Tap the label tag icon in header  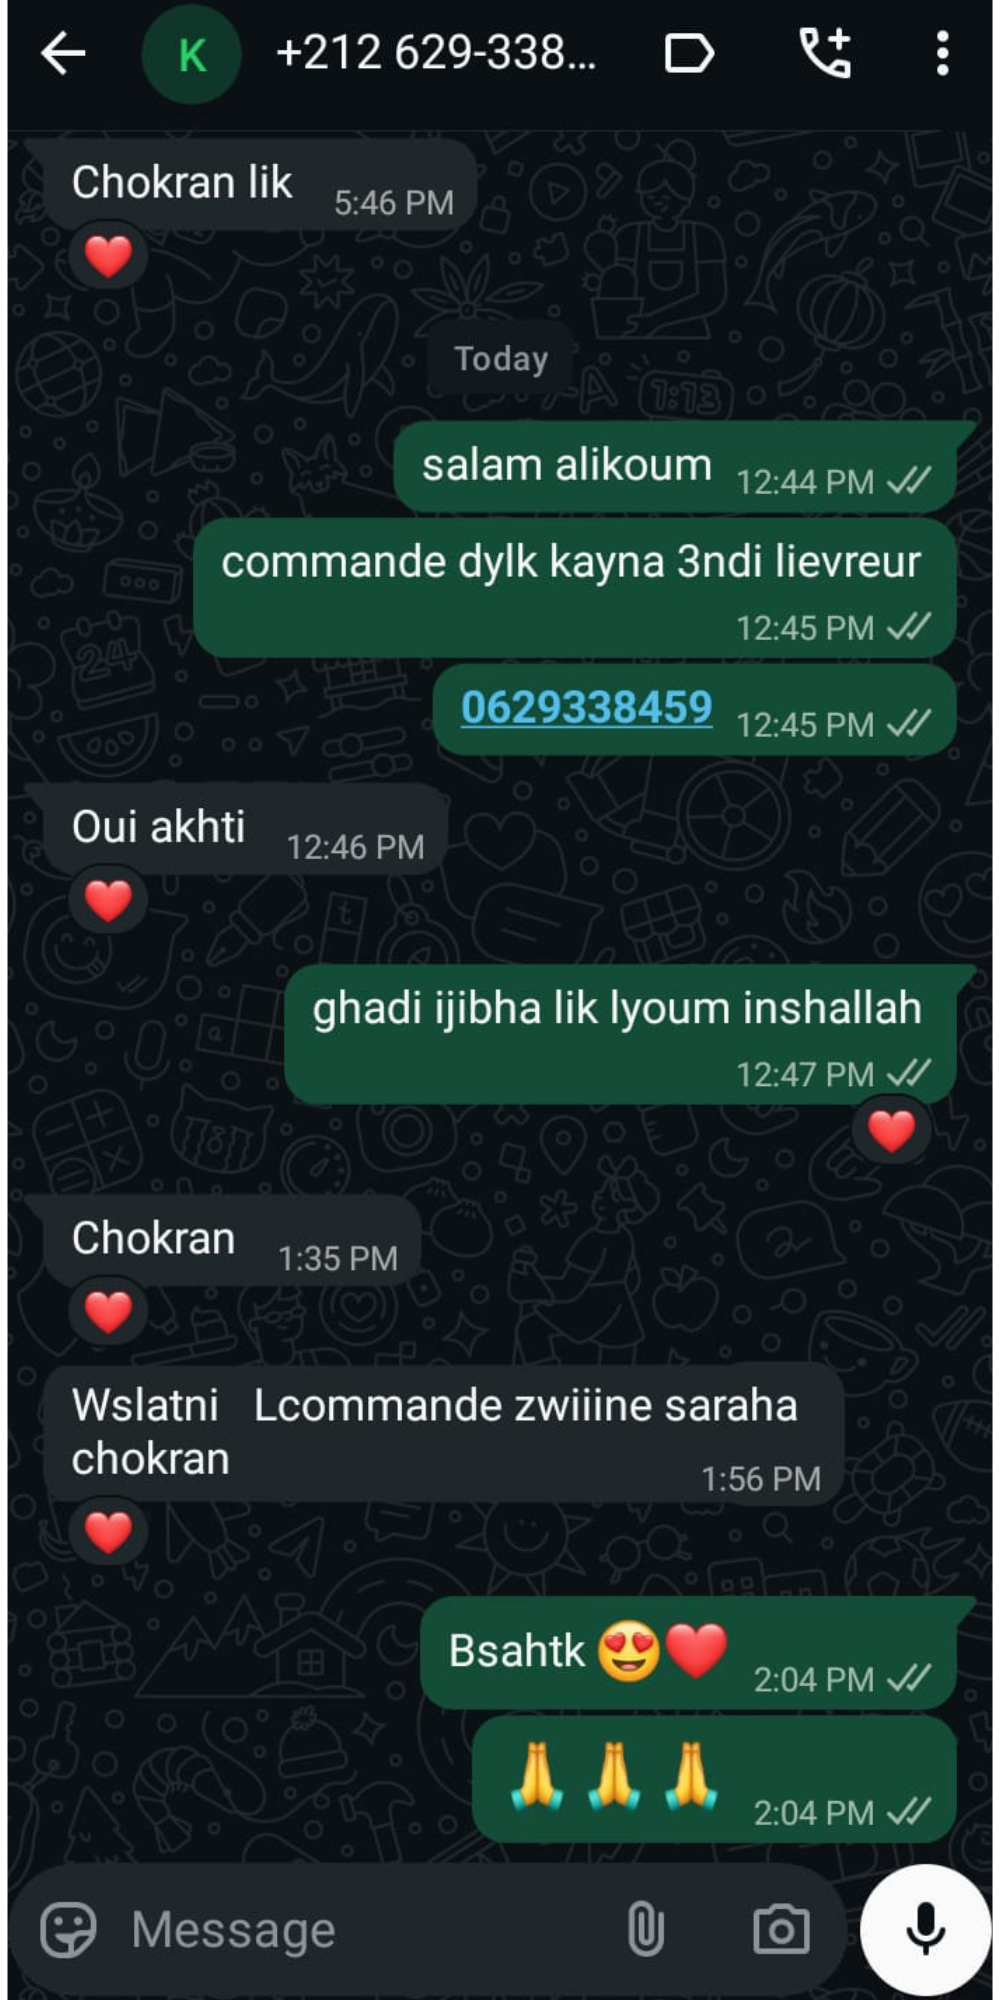click(689, 53)
